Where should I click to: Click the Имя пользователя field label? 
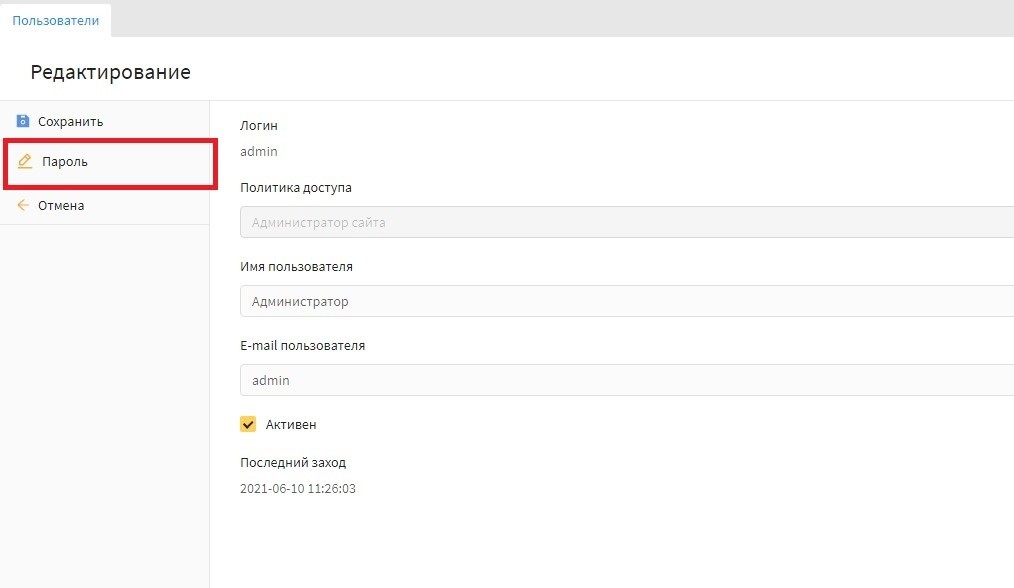click(x=296, y=267)
